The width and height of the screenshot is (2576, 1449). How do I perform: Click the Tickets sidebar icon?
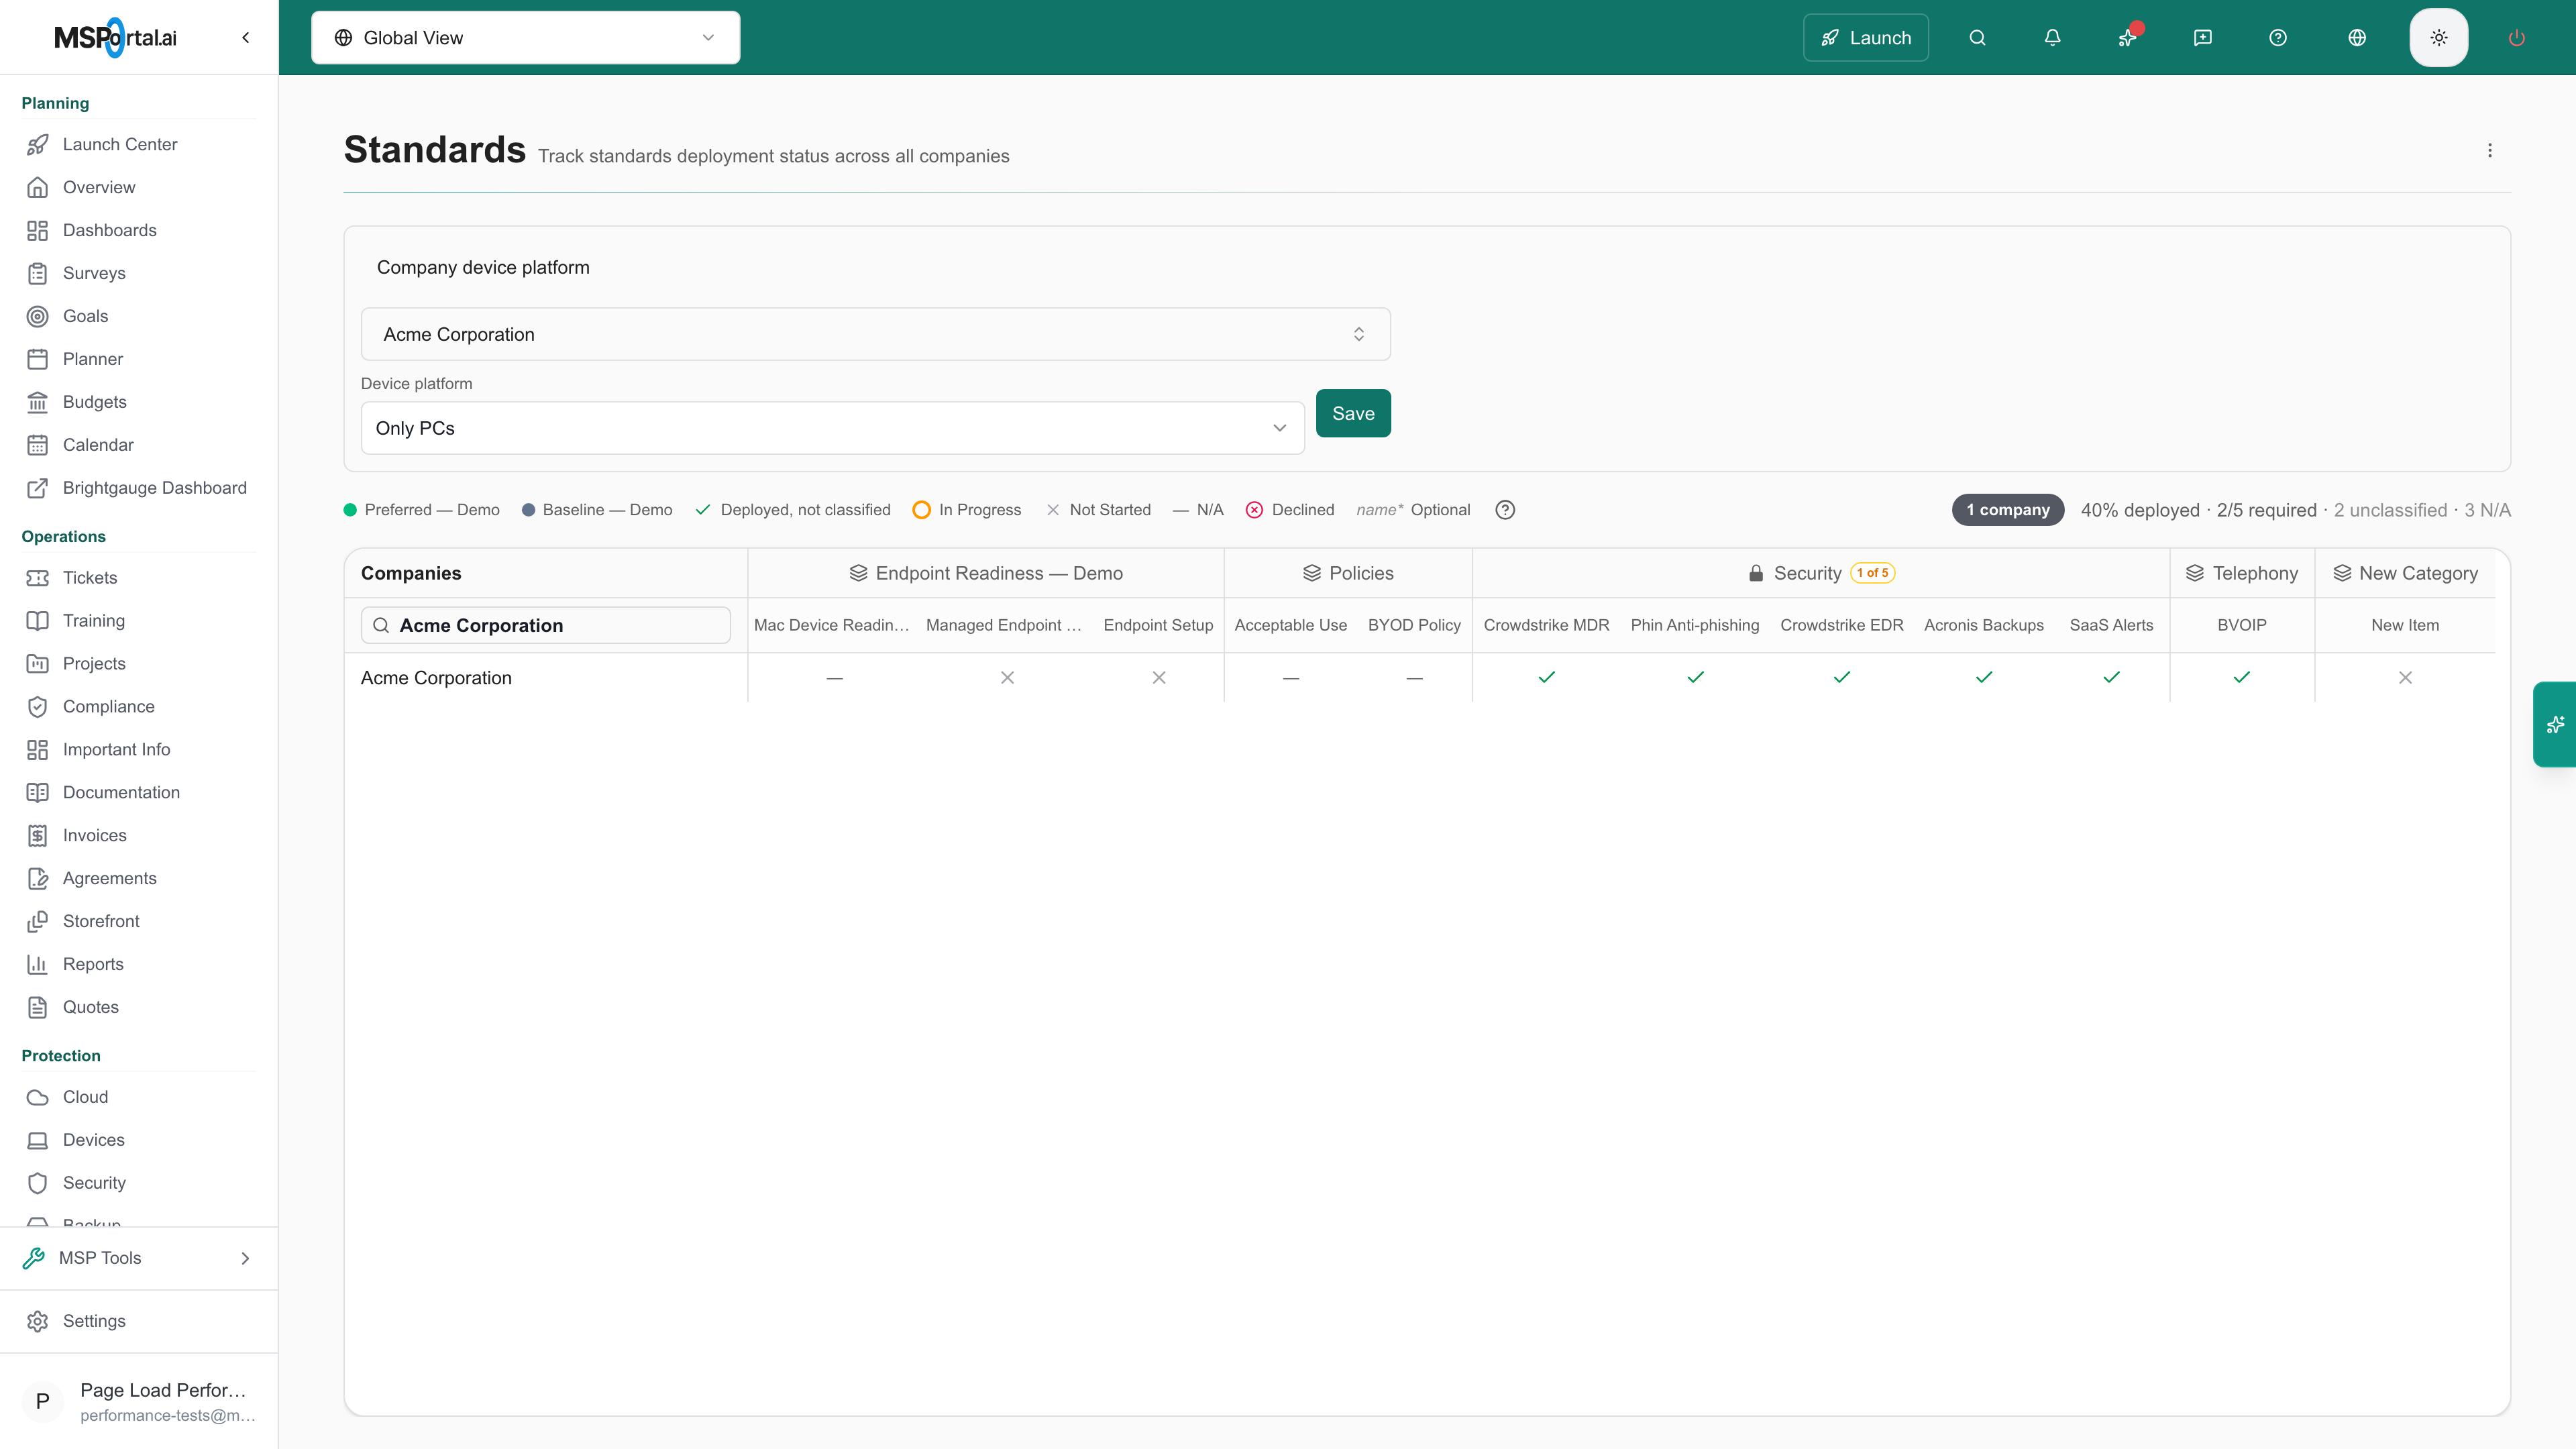(37, 578)
